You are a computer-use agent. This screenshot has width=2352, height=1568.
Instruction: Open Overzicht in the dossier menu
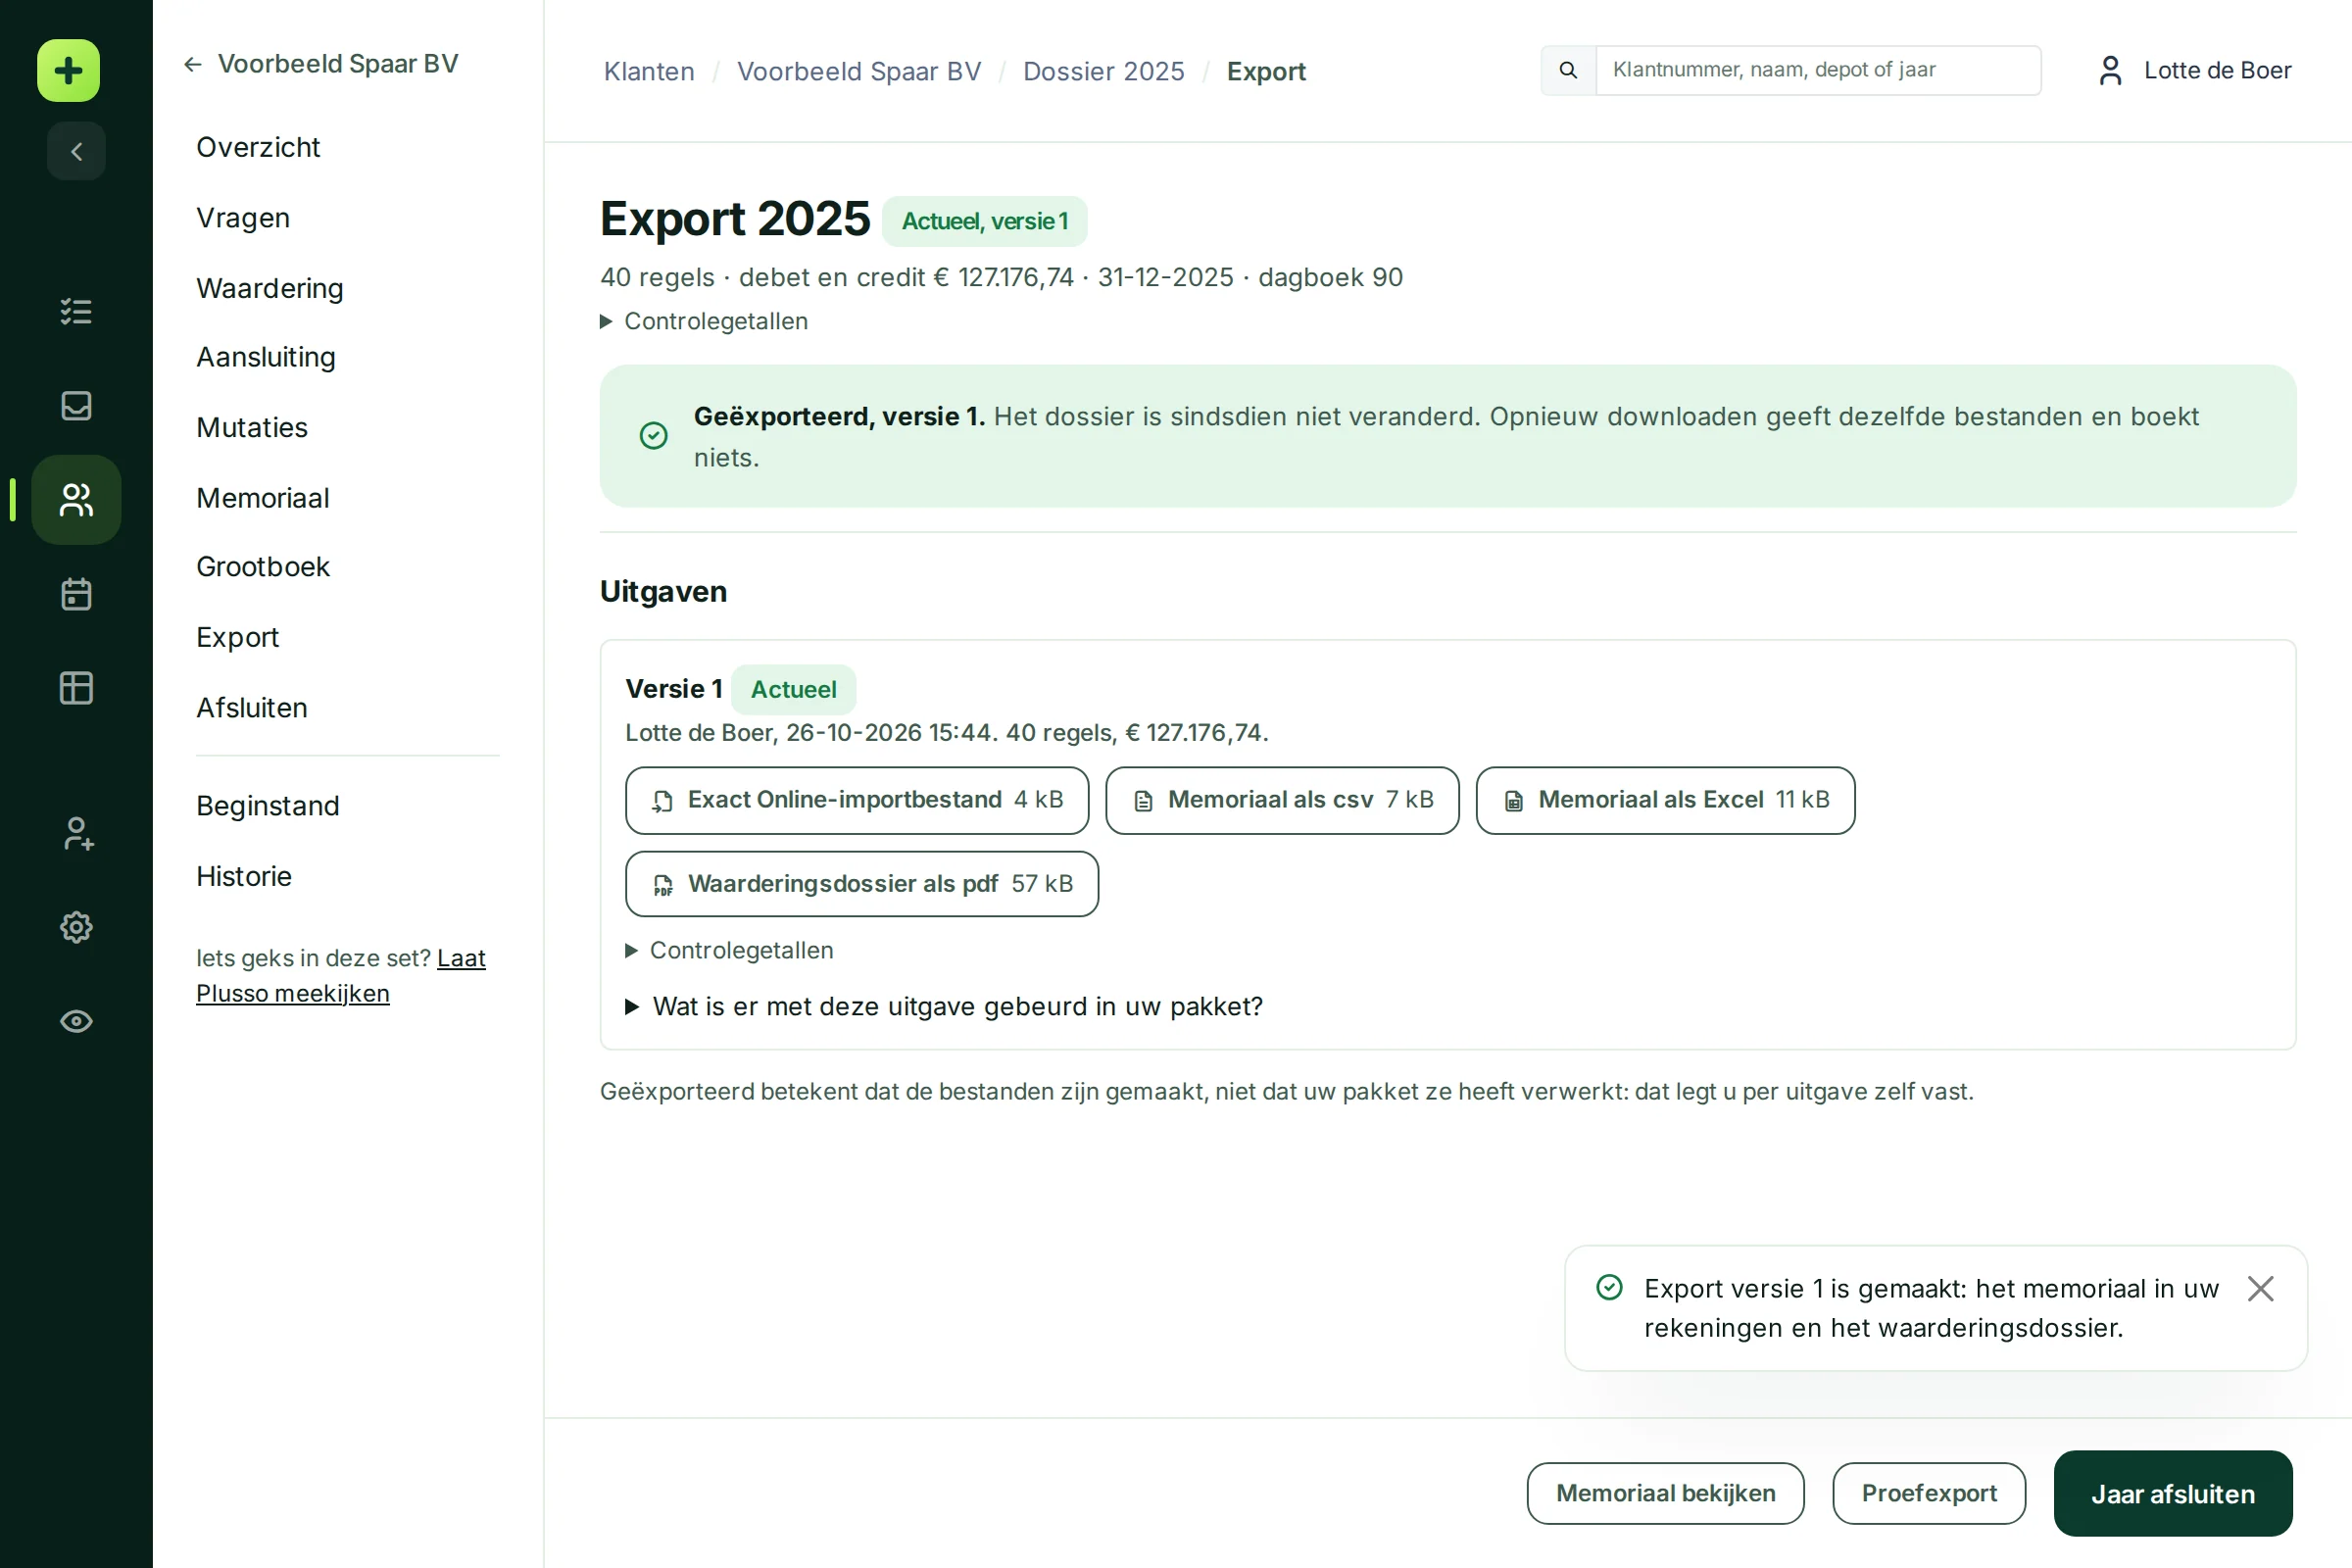[258, 147]
